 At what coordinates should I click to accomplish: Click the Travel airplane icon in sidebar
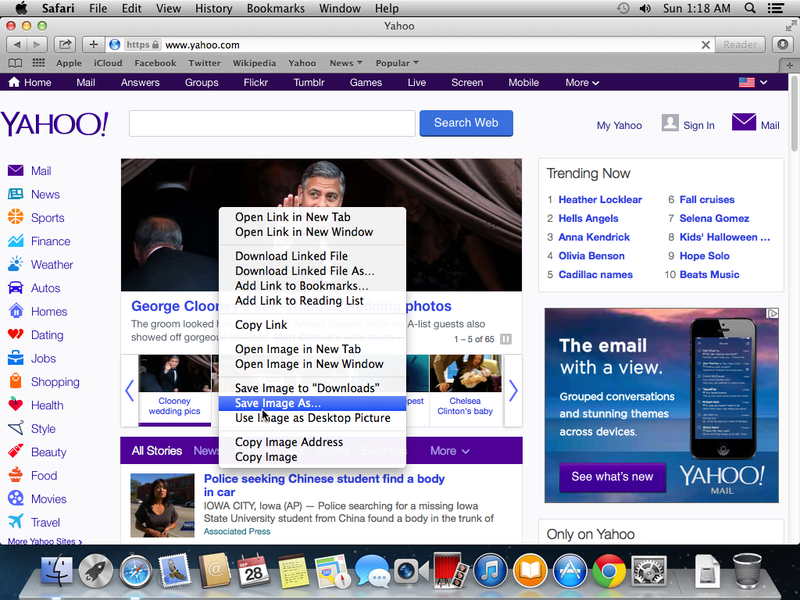(15, 521)
